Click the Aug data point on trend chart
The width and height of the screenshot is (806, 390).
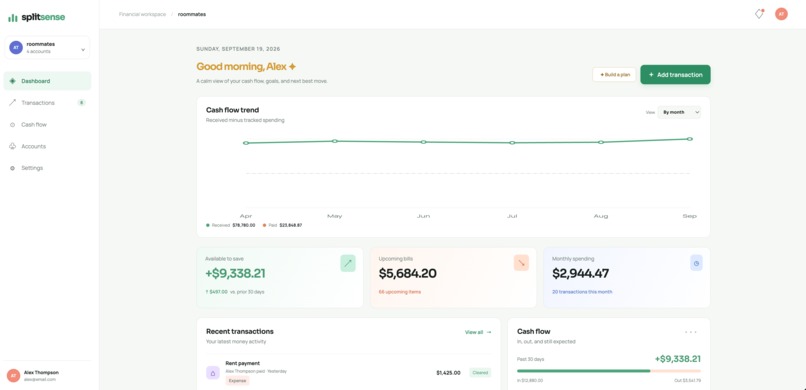(601, 142)
